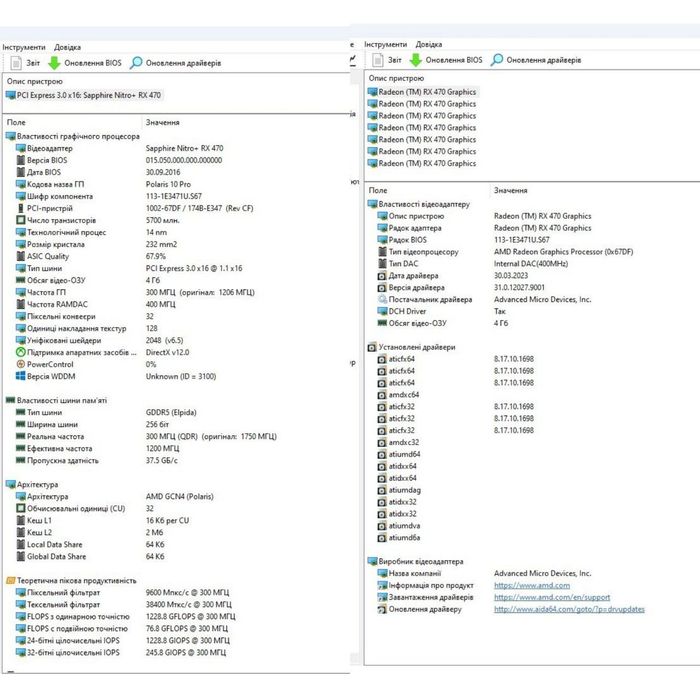
Task: Click value AMD GCN4 (Polaris)
Action: click(179, 497)
